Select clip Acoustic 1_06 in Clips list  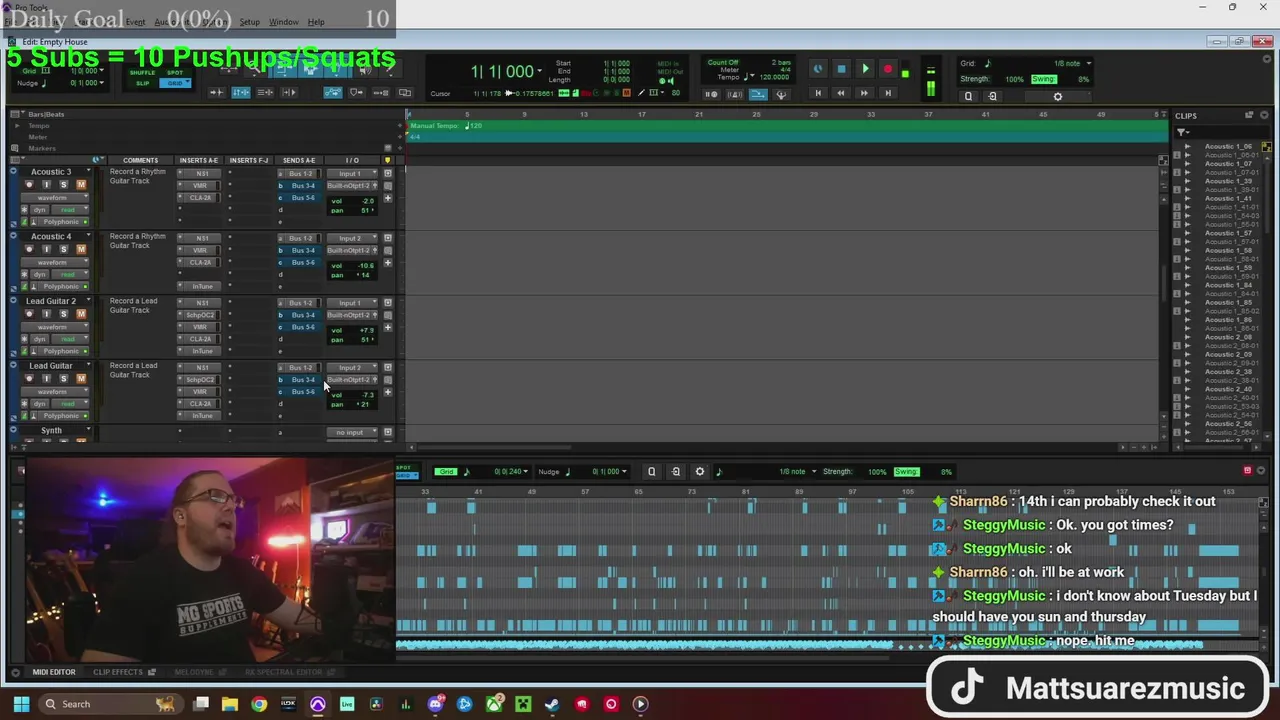(x=1227, y=147)
